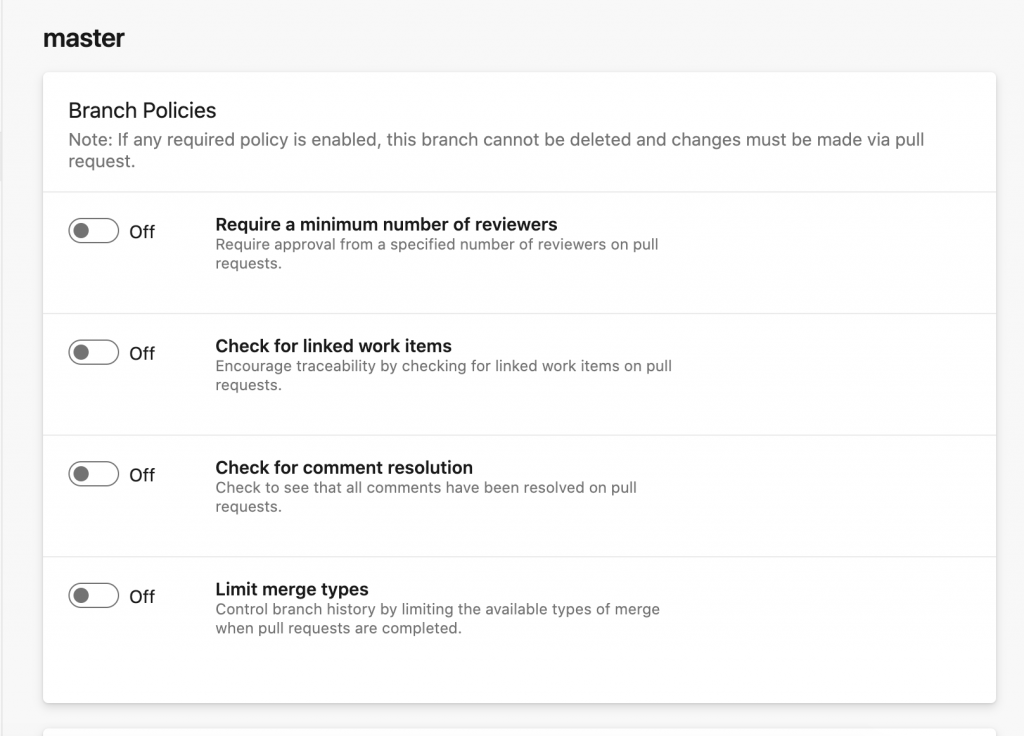This screenshot has height=736, width=1024.
Task: Click the Off label beside linked work items
Action: click(142, 354)
